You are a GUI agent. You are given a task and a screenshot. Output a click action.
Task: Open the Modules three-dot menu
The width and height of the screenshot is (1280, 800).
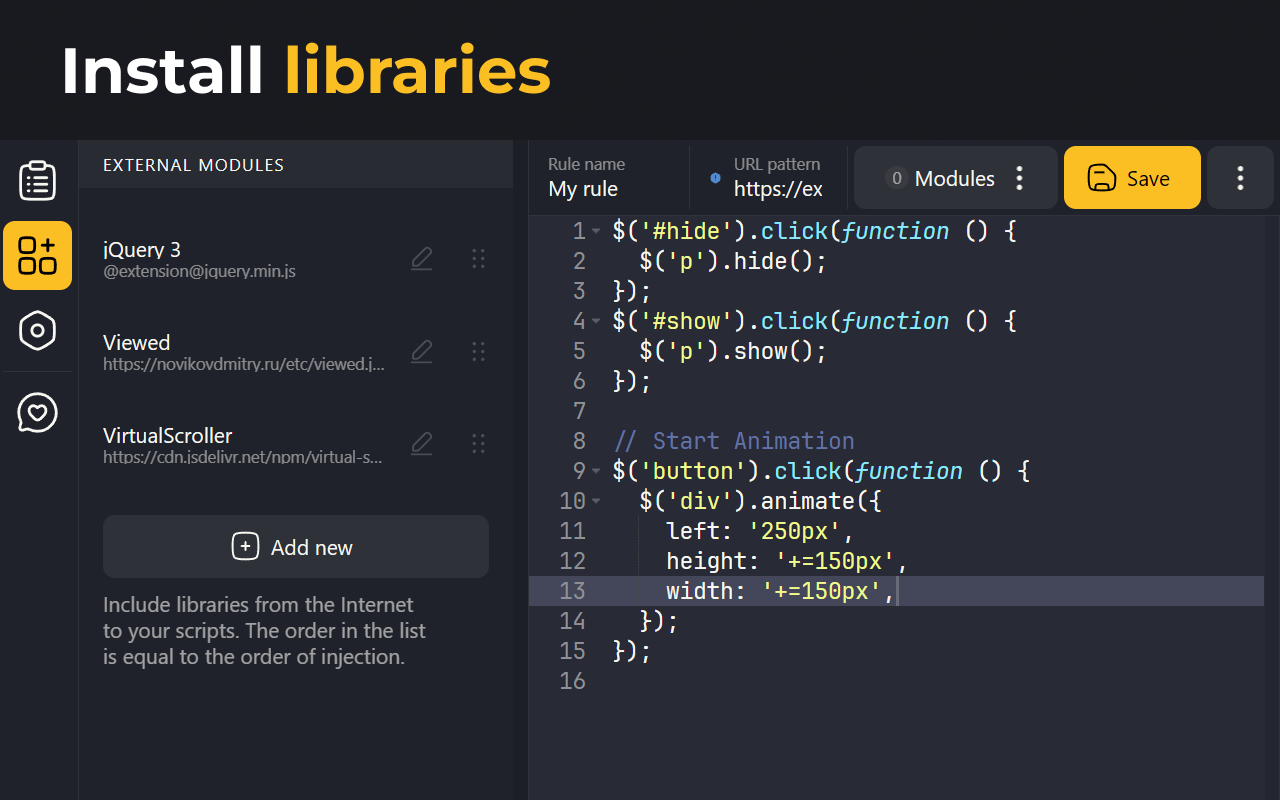point(1019,178)
